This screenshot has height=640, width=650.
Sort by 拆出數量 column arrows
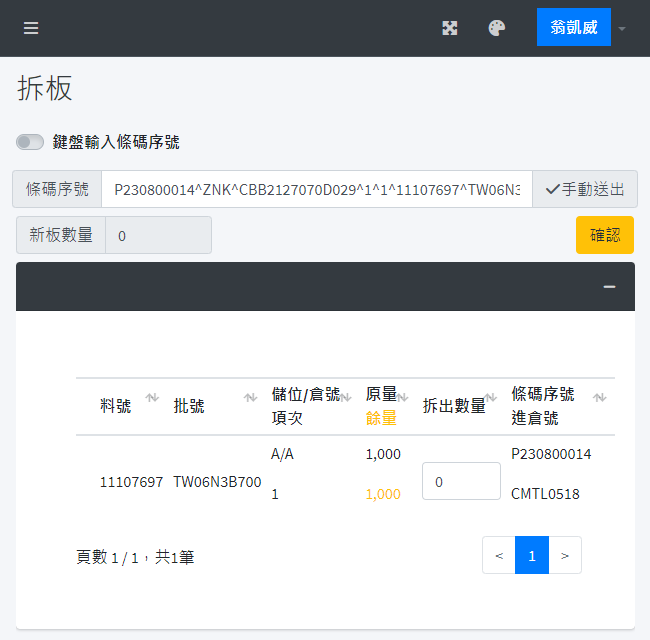[491, 398]
